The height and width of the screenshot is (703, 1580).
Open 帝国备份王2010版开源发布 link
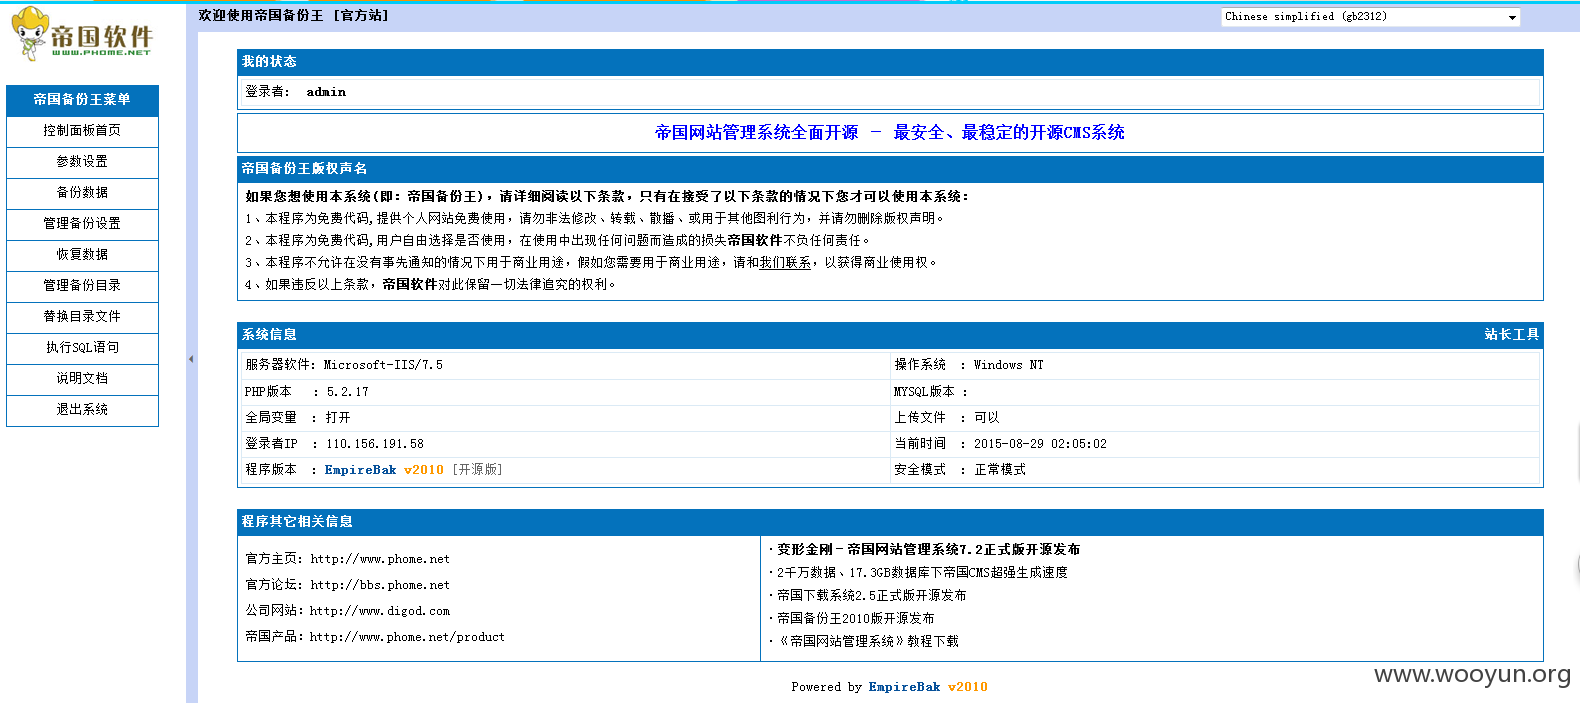[855, 619]
